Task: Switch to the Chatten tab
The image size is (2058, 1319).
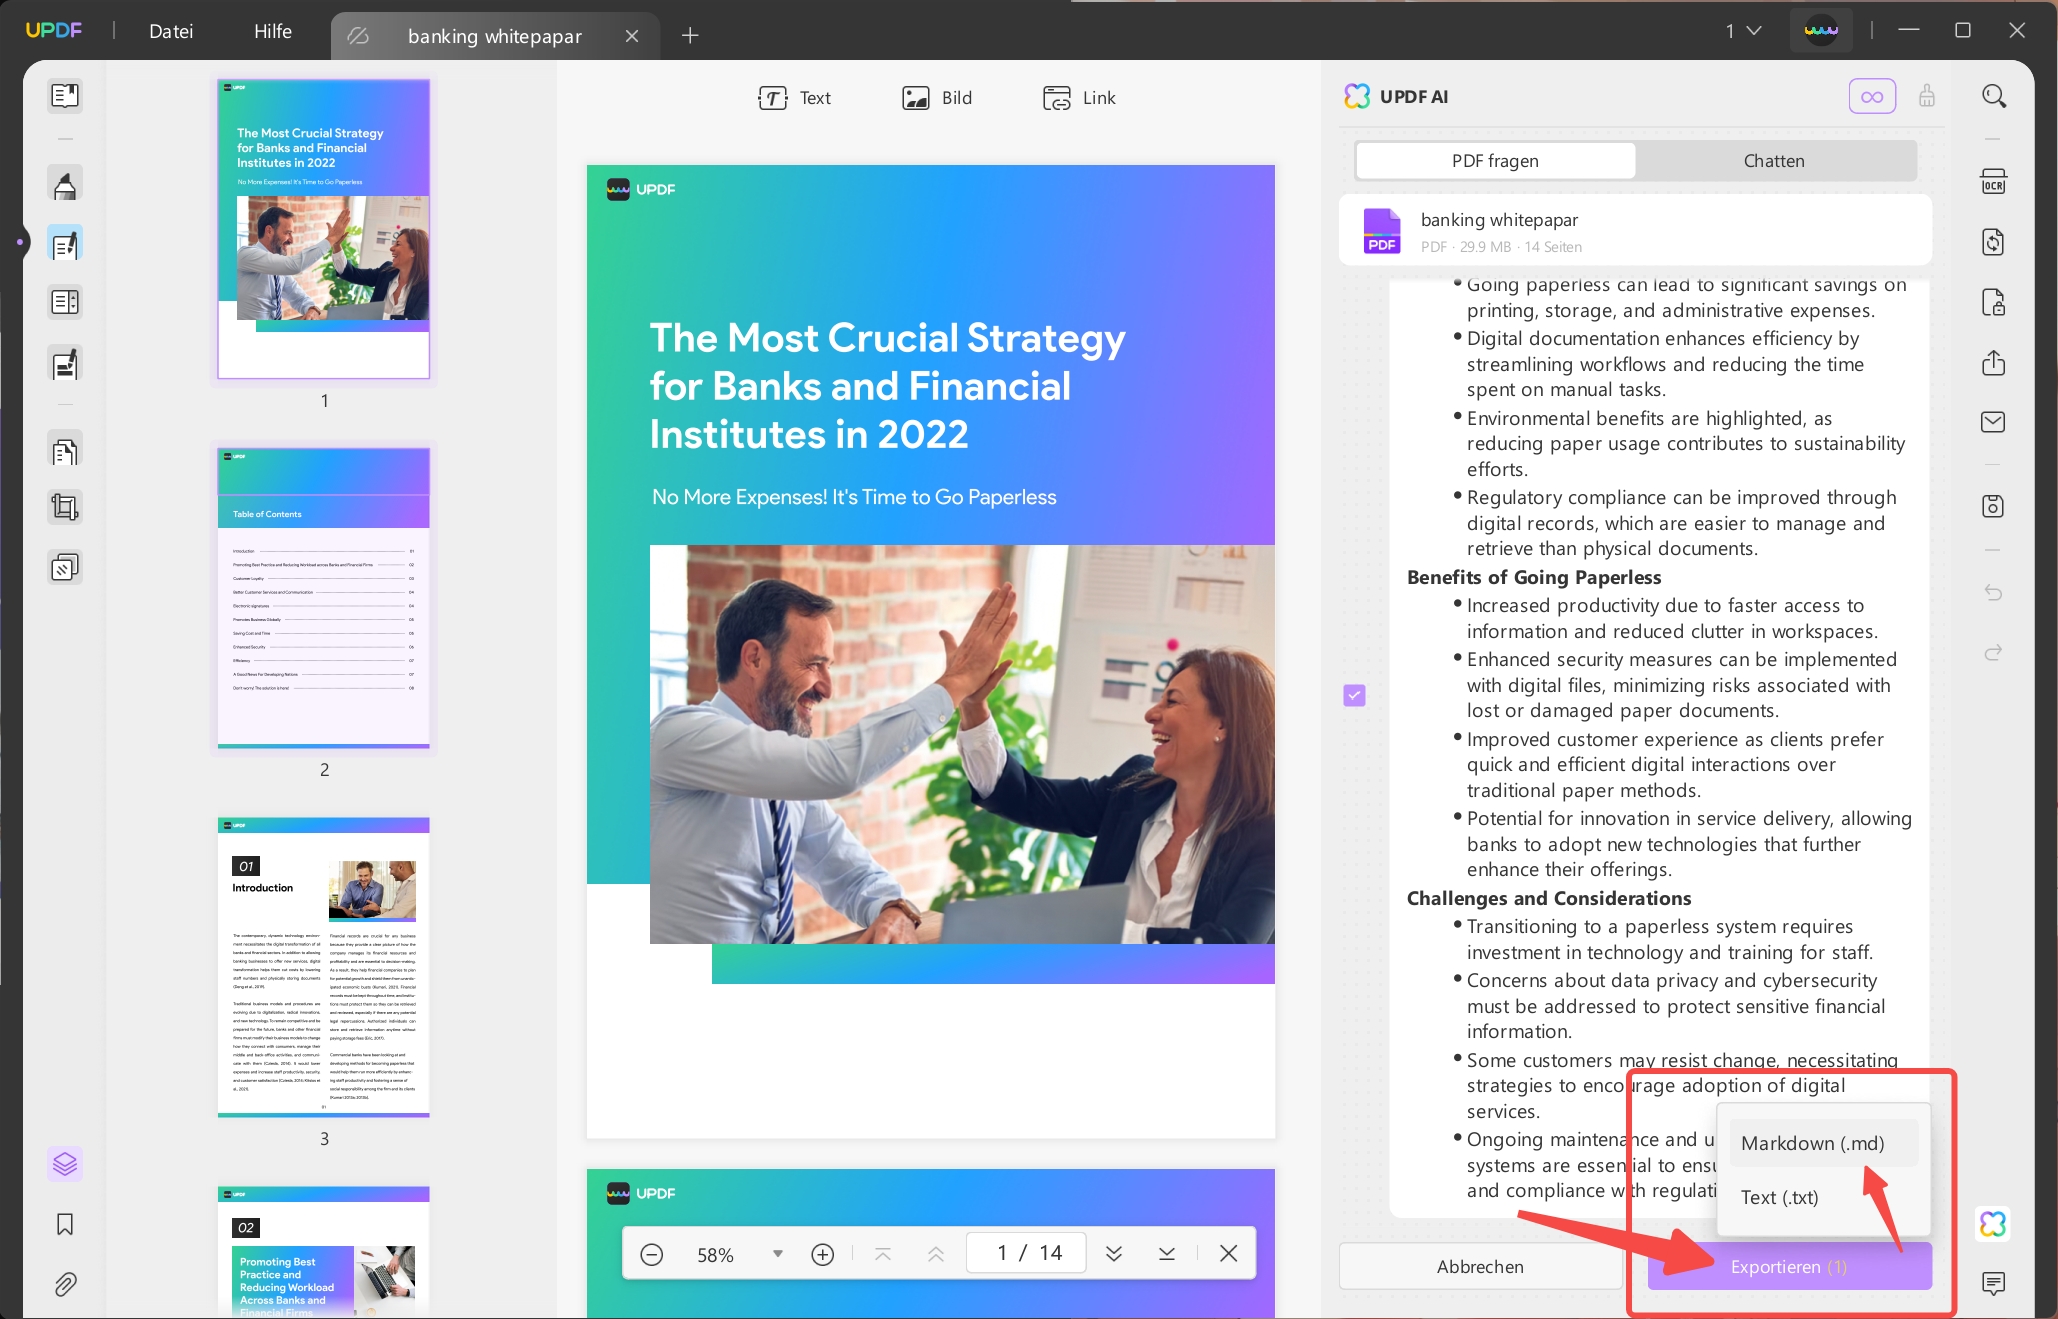Action: [1774, 161]
